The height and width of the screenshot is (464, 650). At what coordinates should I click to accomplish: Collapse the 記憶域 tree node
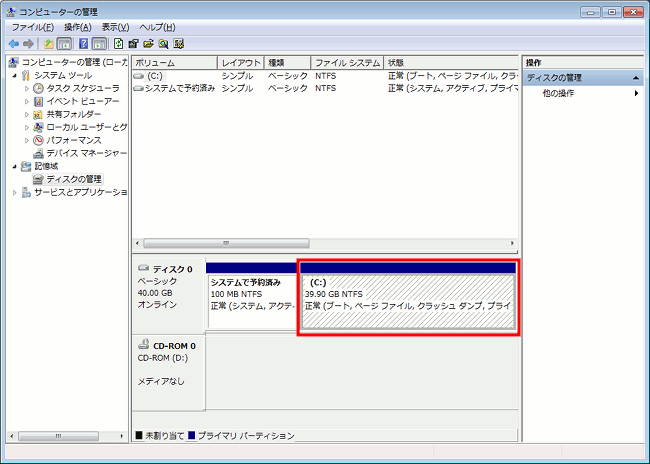pos(15,166)
